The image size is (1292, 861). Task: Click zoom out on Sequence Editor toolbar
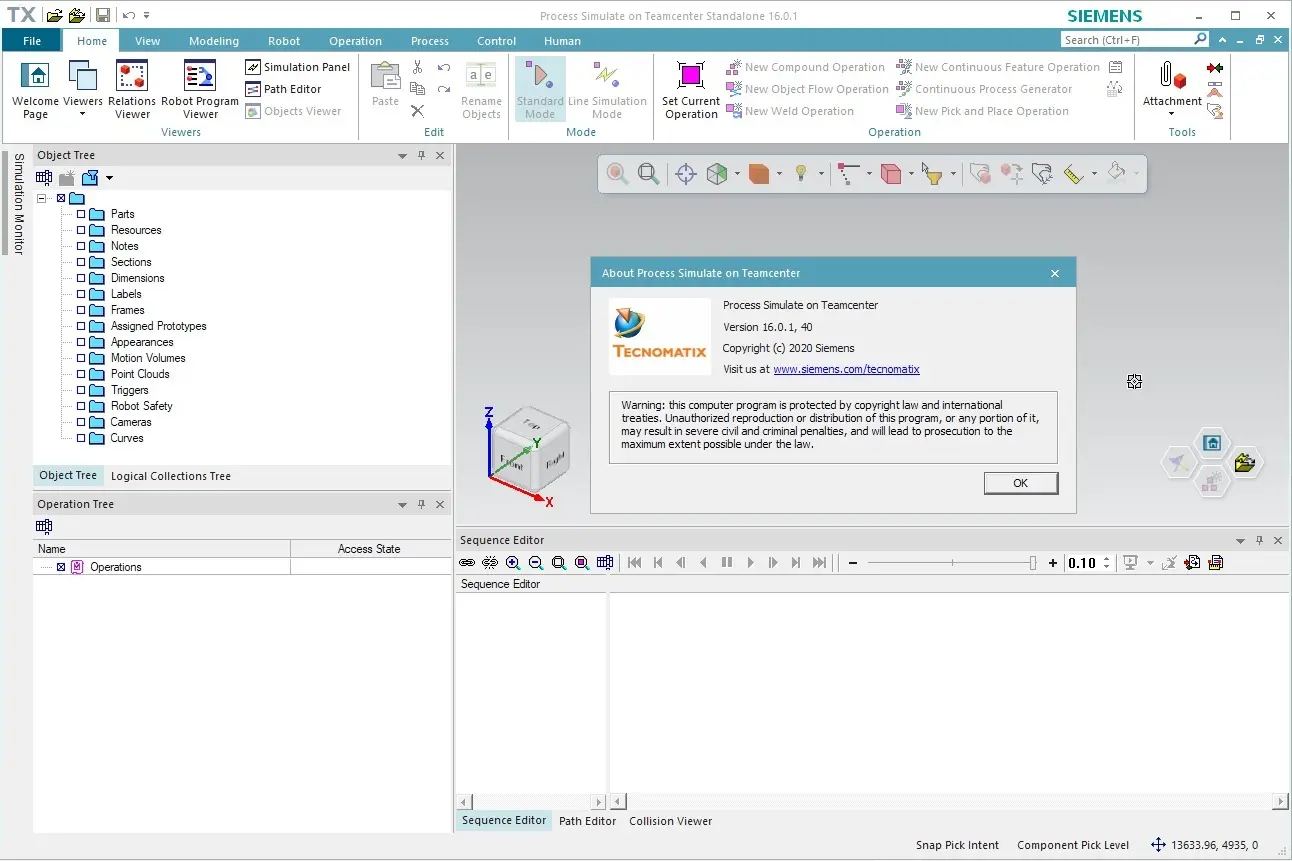tap(536, 563)
